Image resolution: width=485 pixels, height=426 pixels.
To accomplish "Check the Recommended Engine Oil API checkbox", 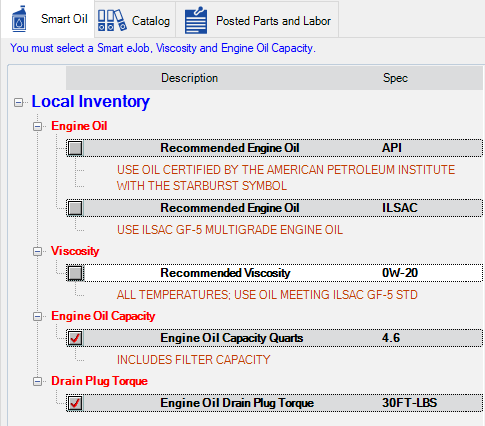I will pyautogui.click(x=75, y=148).
